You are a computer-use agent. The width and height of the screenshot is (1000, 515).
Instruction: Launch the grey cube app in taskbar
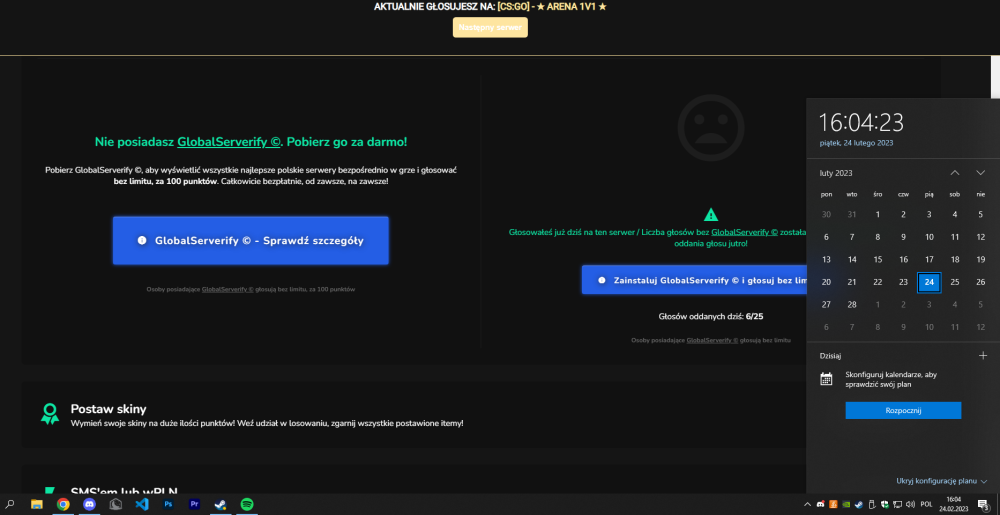click(115, 504)
